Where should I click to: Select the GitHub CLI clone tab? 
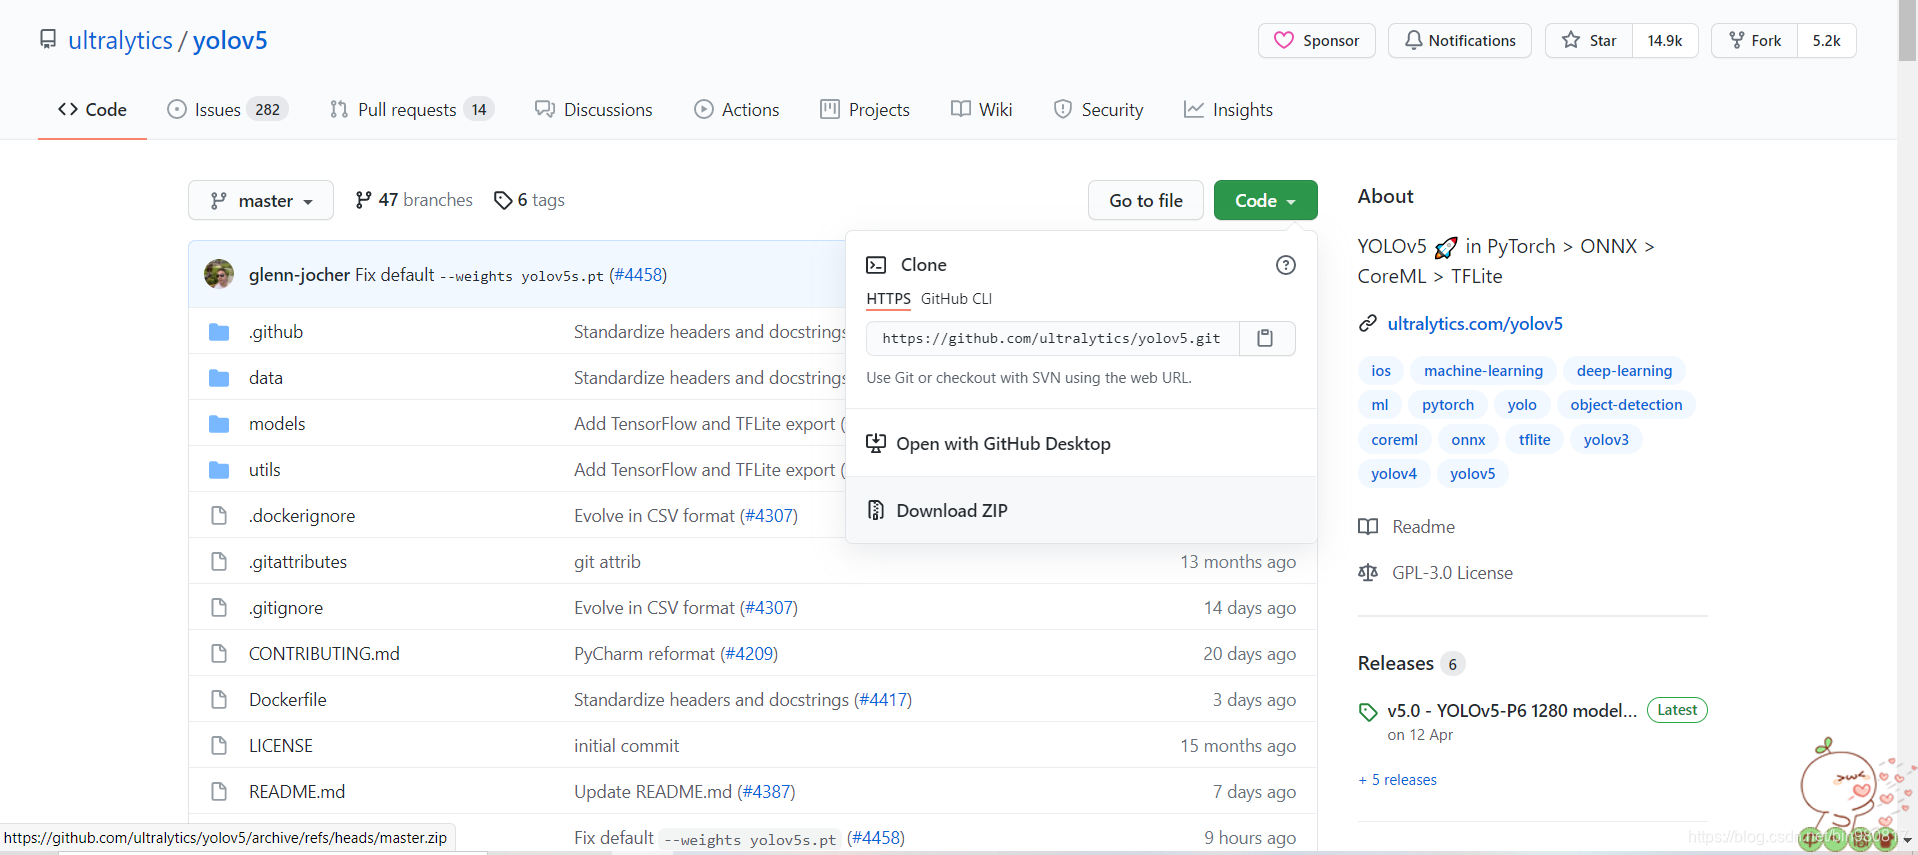956,299
